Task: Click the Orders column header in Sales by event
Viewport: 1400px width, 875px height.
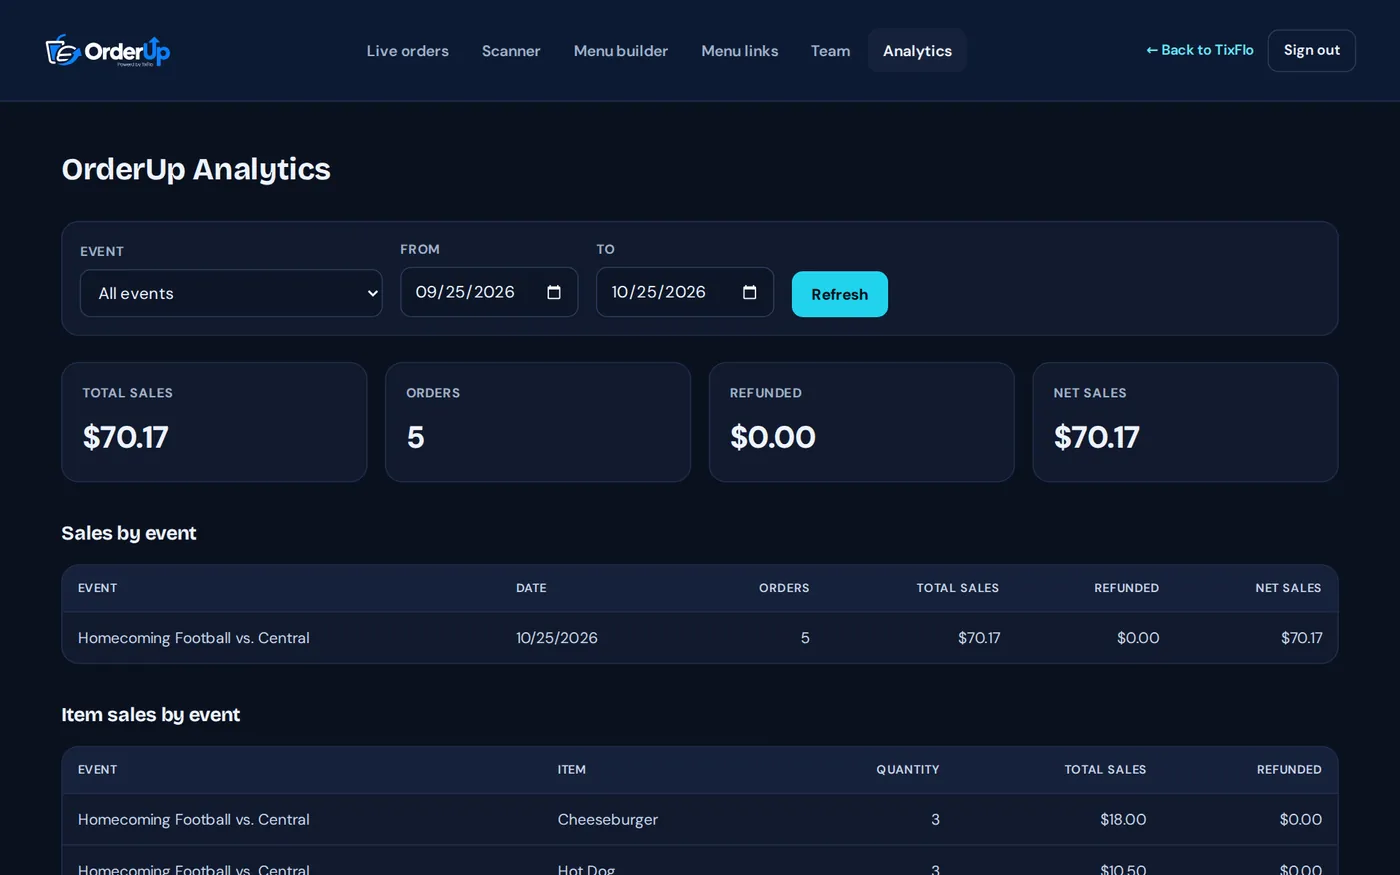Action: [784, 588]
